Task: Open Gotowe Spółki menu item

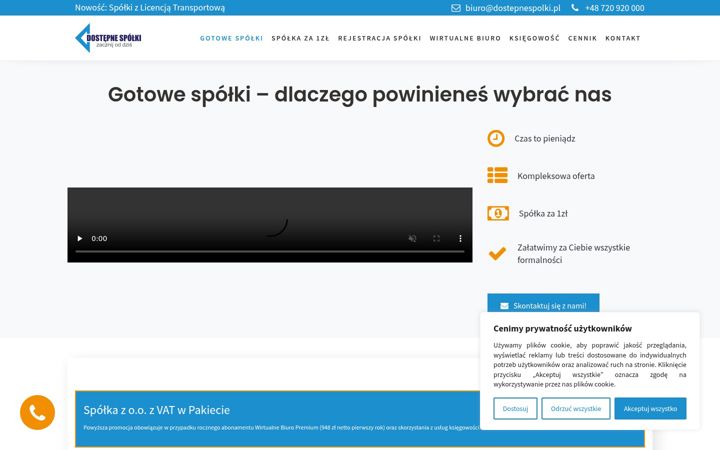Action: click(x=231, y=39)
